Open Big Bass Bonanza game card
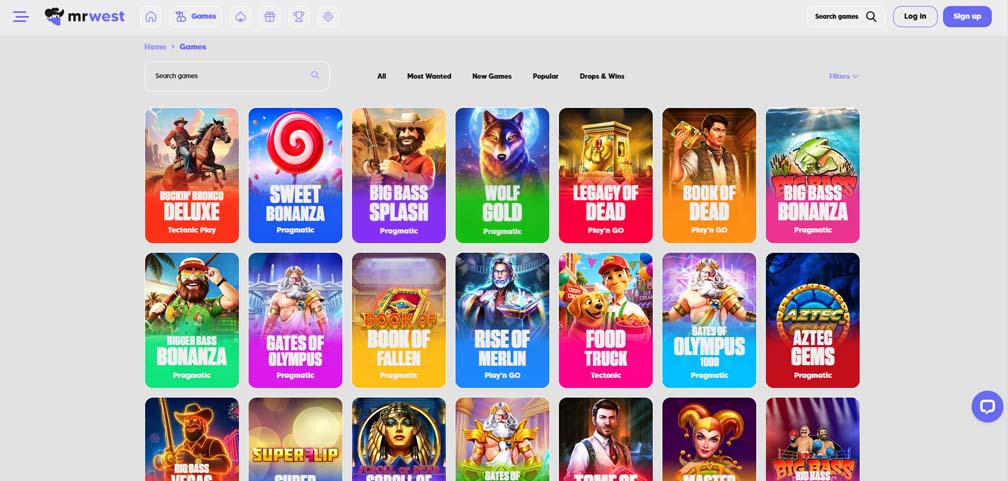Image resolution: width=1008 pixels, height=481 pixels. 813,176
